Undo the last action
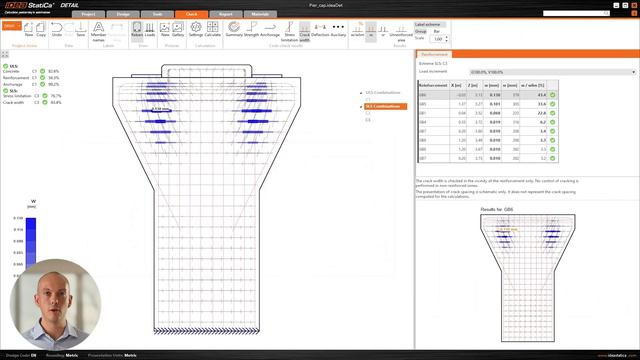Viewport: 640px width, 360px height. (x=57, y=29)
